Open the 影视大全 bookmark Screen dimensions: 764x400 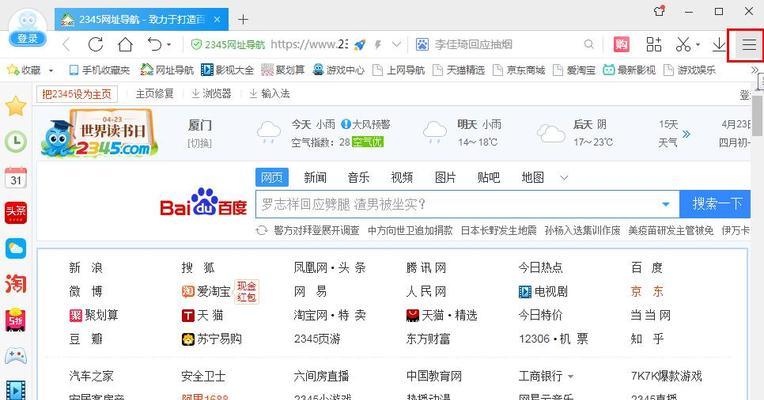[x=228, y=70]
